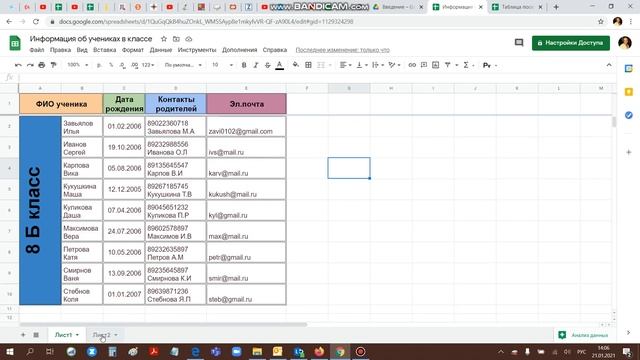Open Calendar in the side panel
Image resolution: width=640 pixels, height=360 pixels.
pyautogui.click(x=629, y=69)
